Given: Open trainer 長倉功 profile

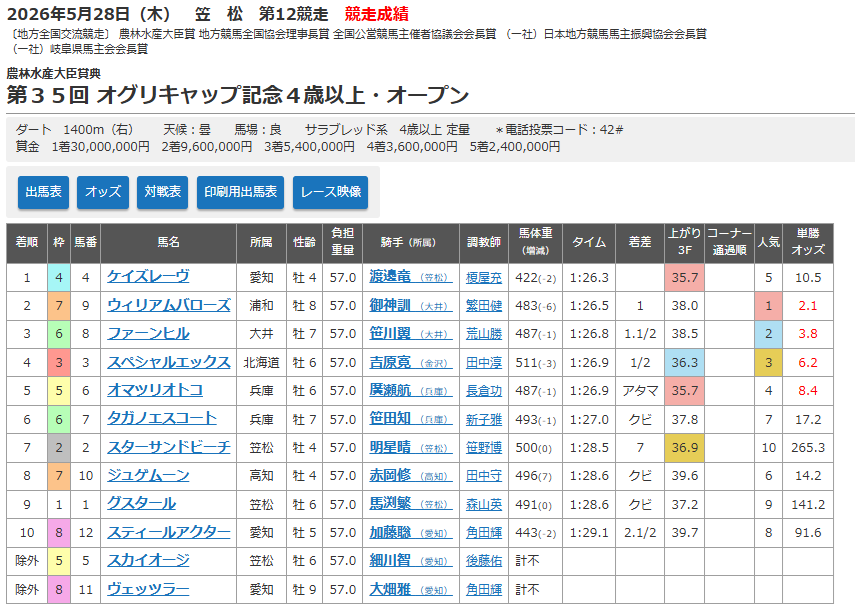Looking at the screenshot, I should point(484,391).
